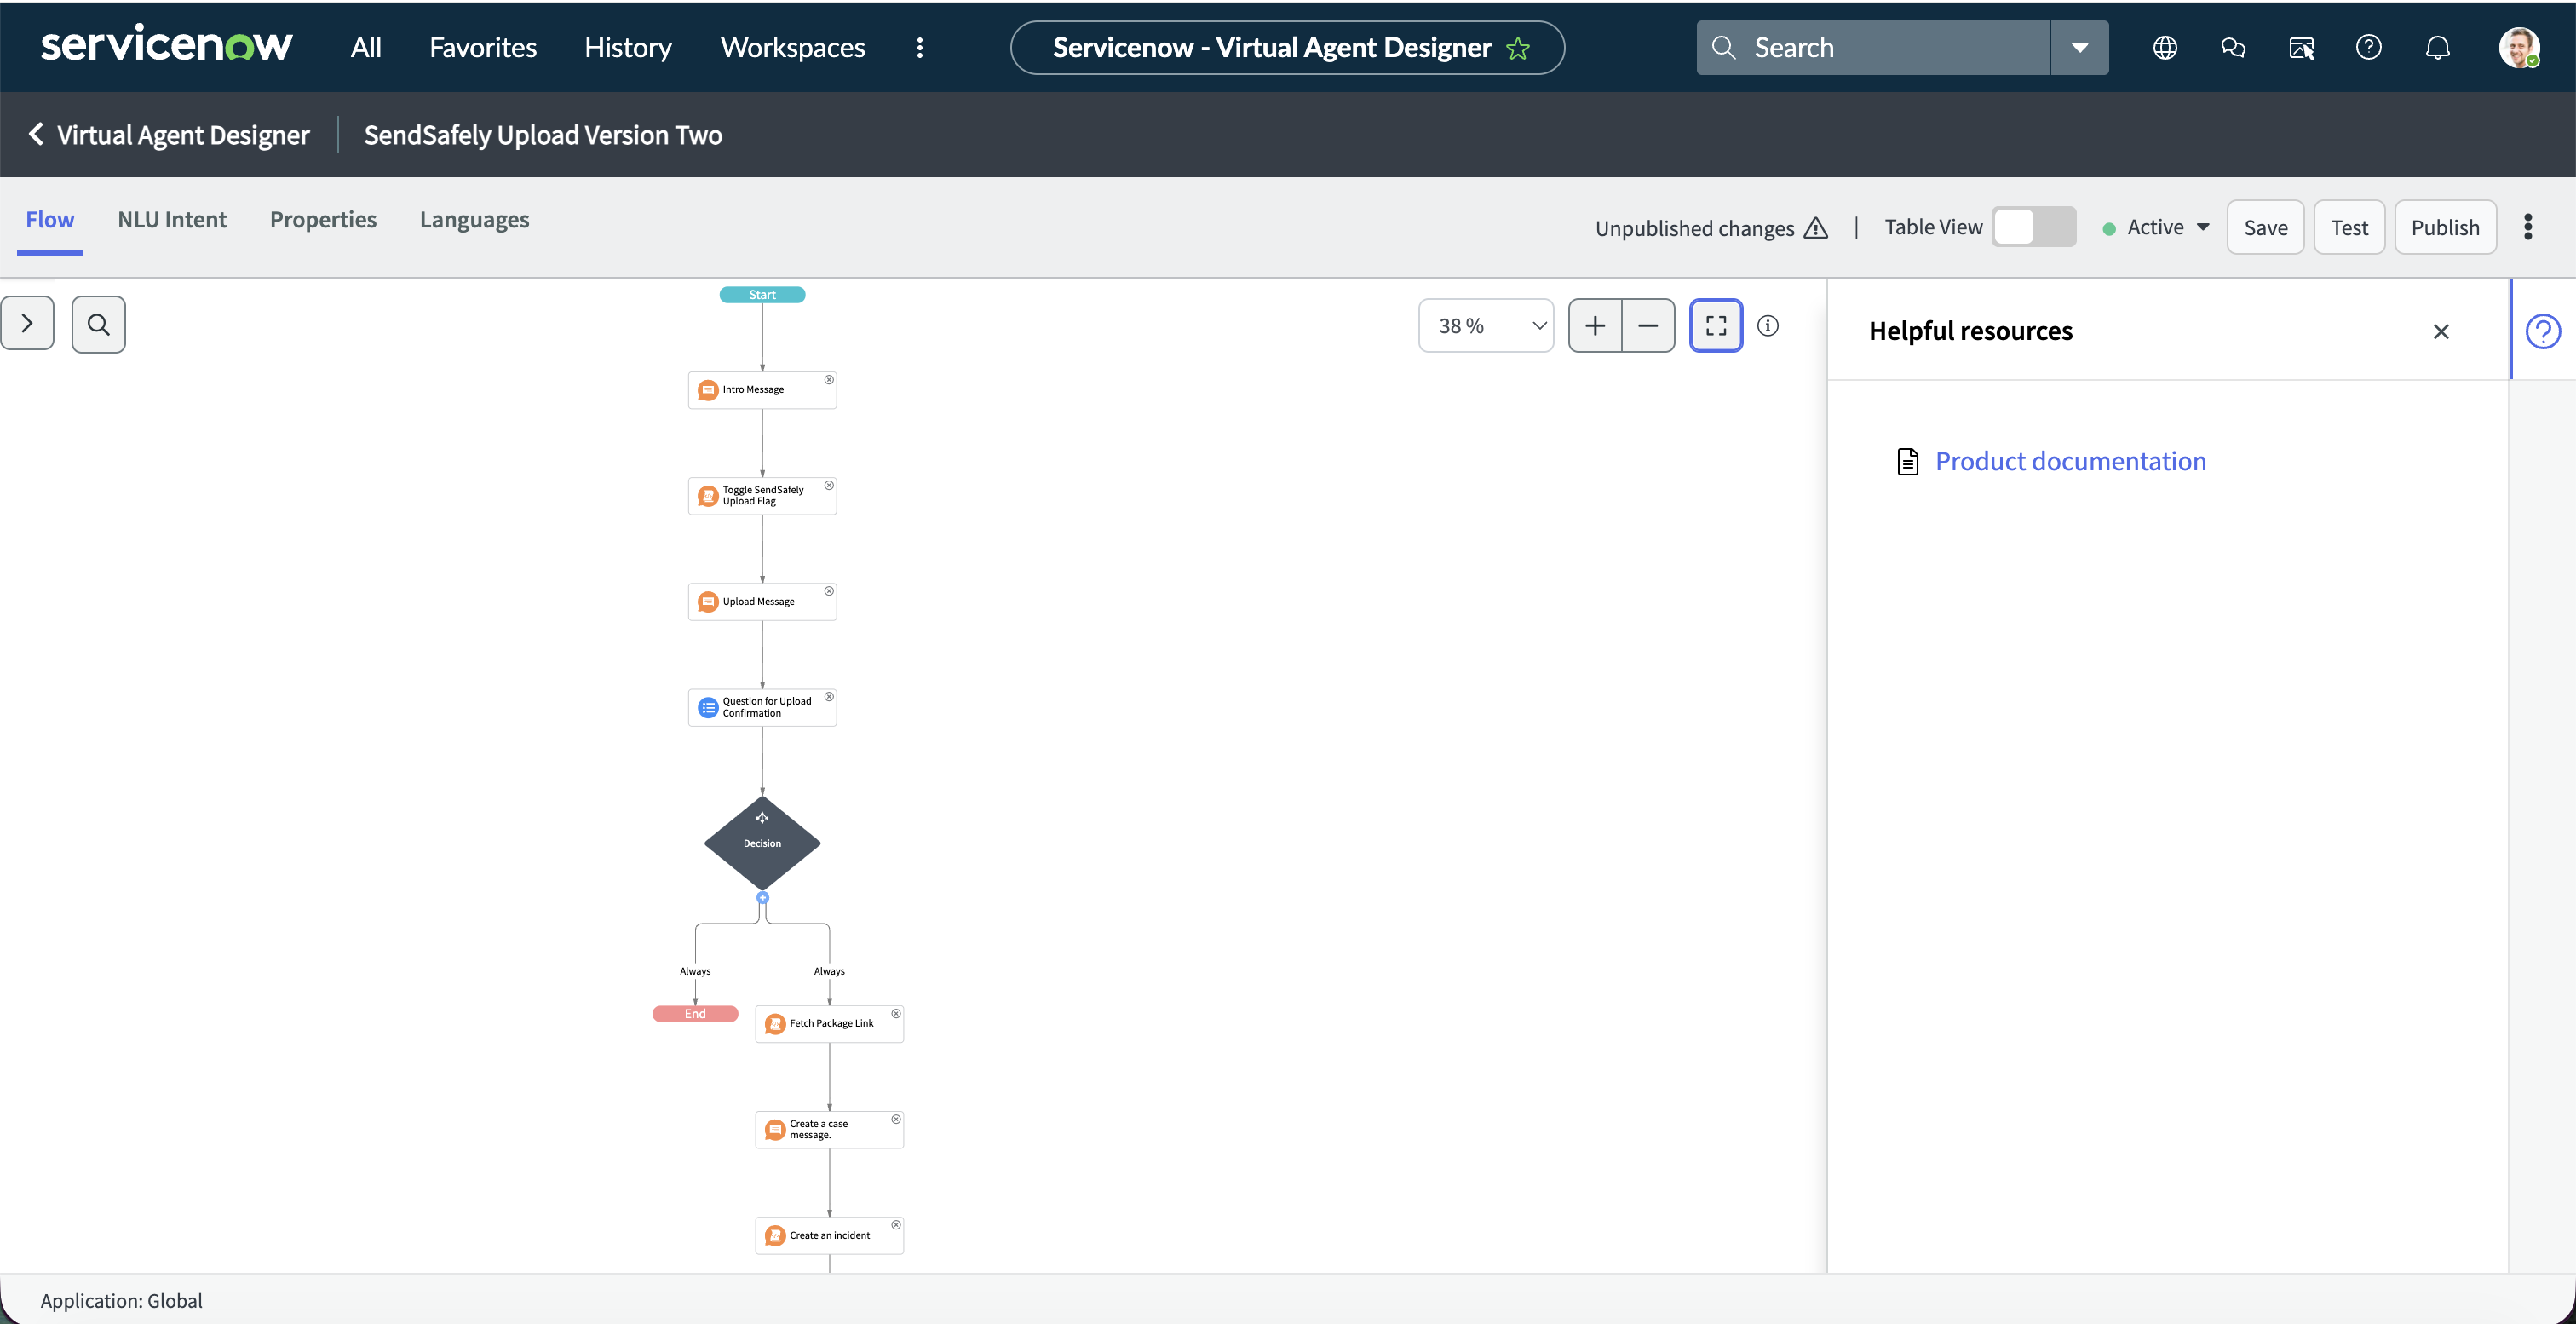Click the canvas info icon

[x=1768, y=326]
